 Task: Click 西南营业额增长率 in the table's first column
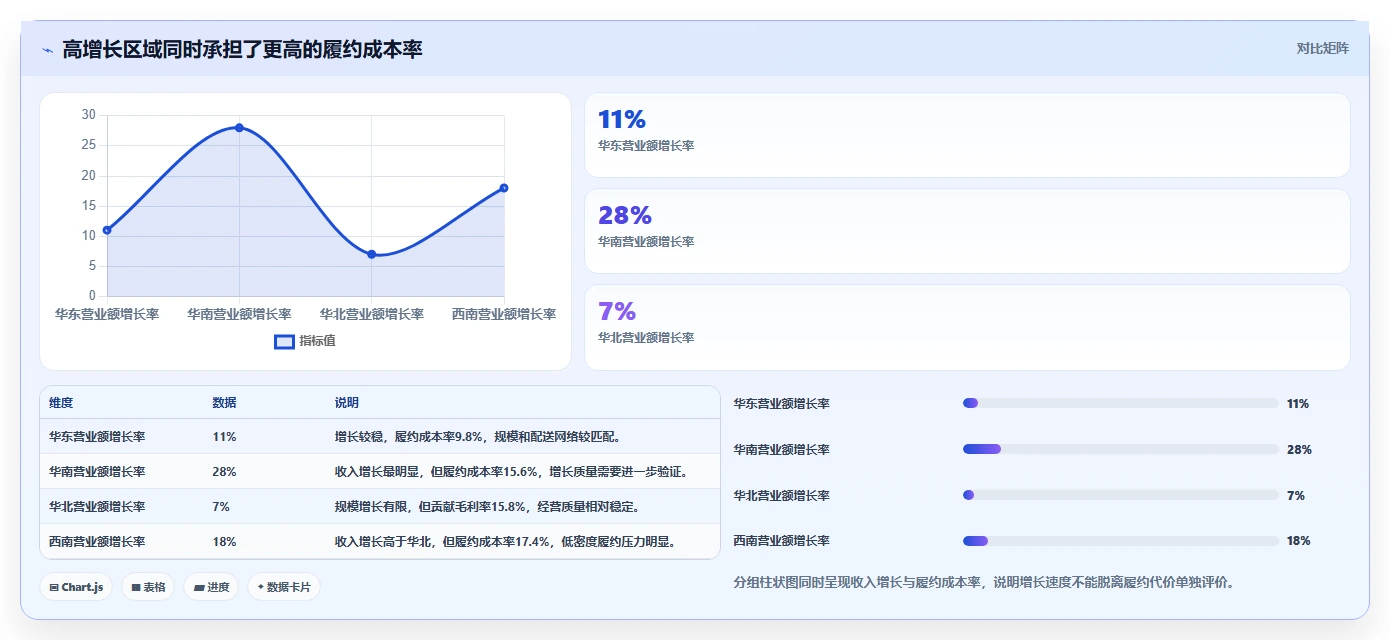point(97,542)
